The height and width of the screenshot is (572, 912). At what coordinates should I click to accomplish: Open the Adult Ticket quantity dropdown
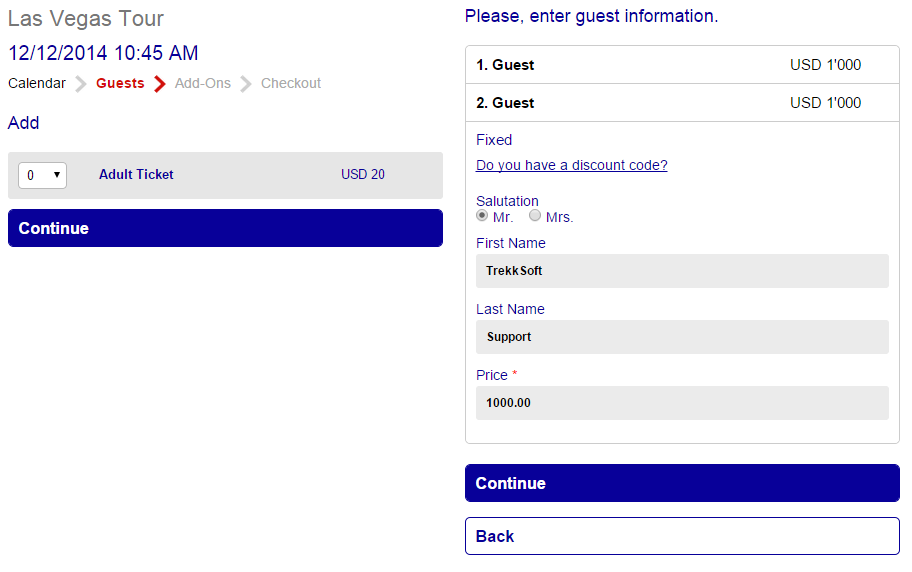42,175
